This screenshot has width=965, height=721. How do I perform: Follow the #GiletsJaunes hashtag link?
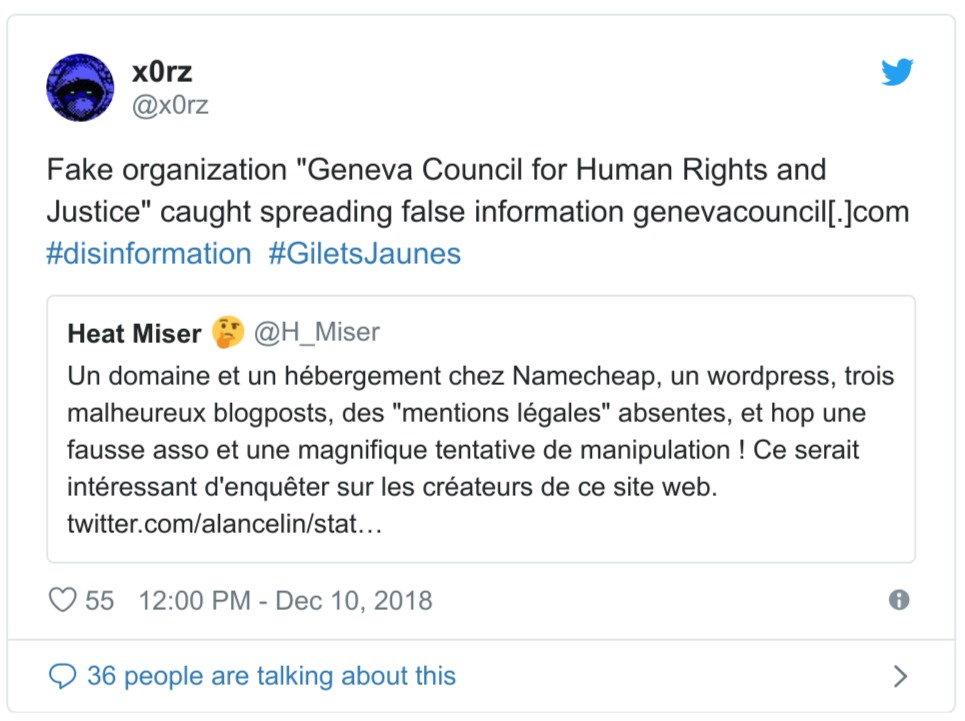coord(364,254)
